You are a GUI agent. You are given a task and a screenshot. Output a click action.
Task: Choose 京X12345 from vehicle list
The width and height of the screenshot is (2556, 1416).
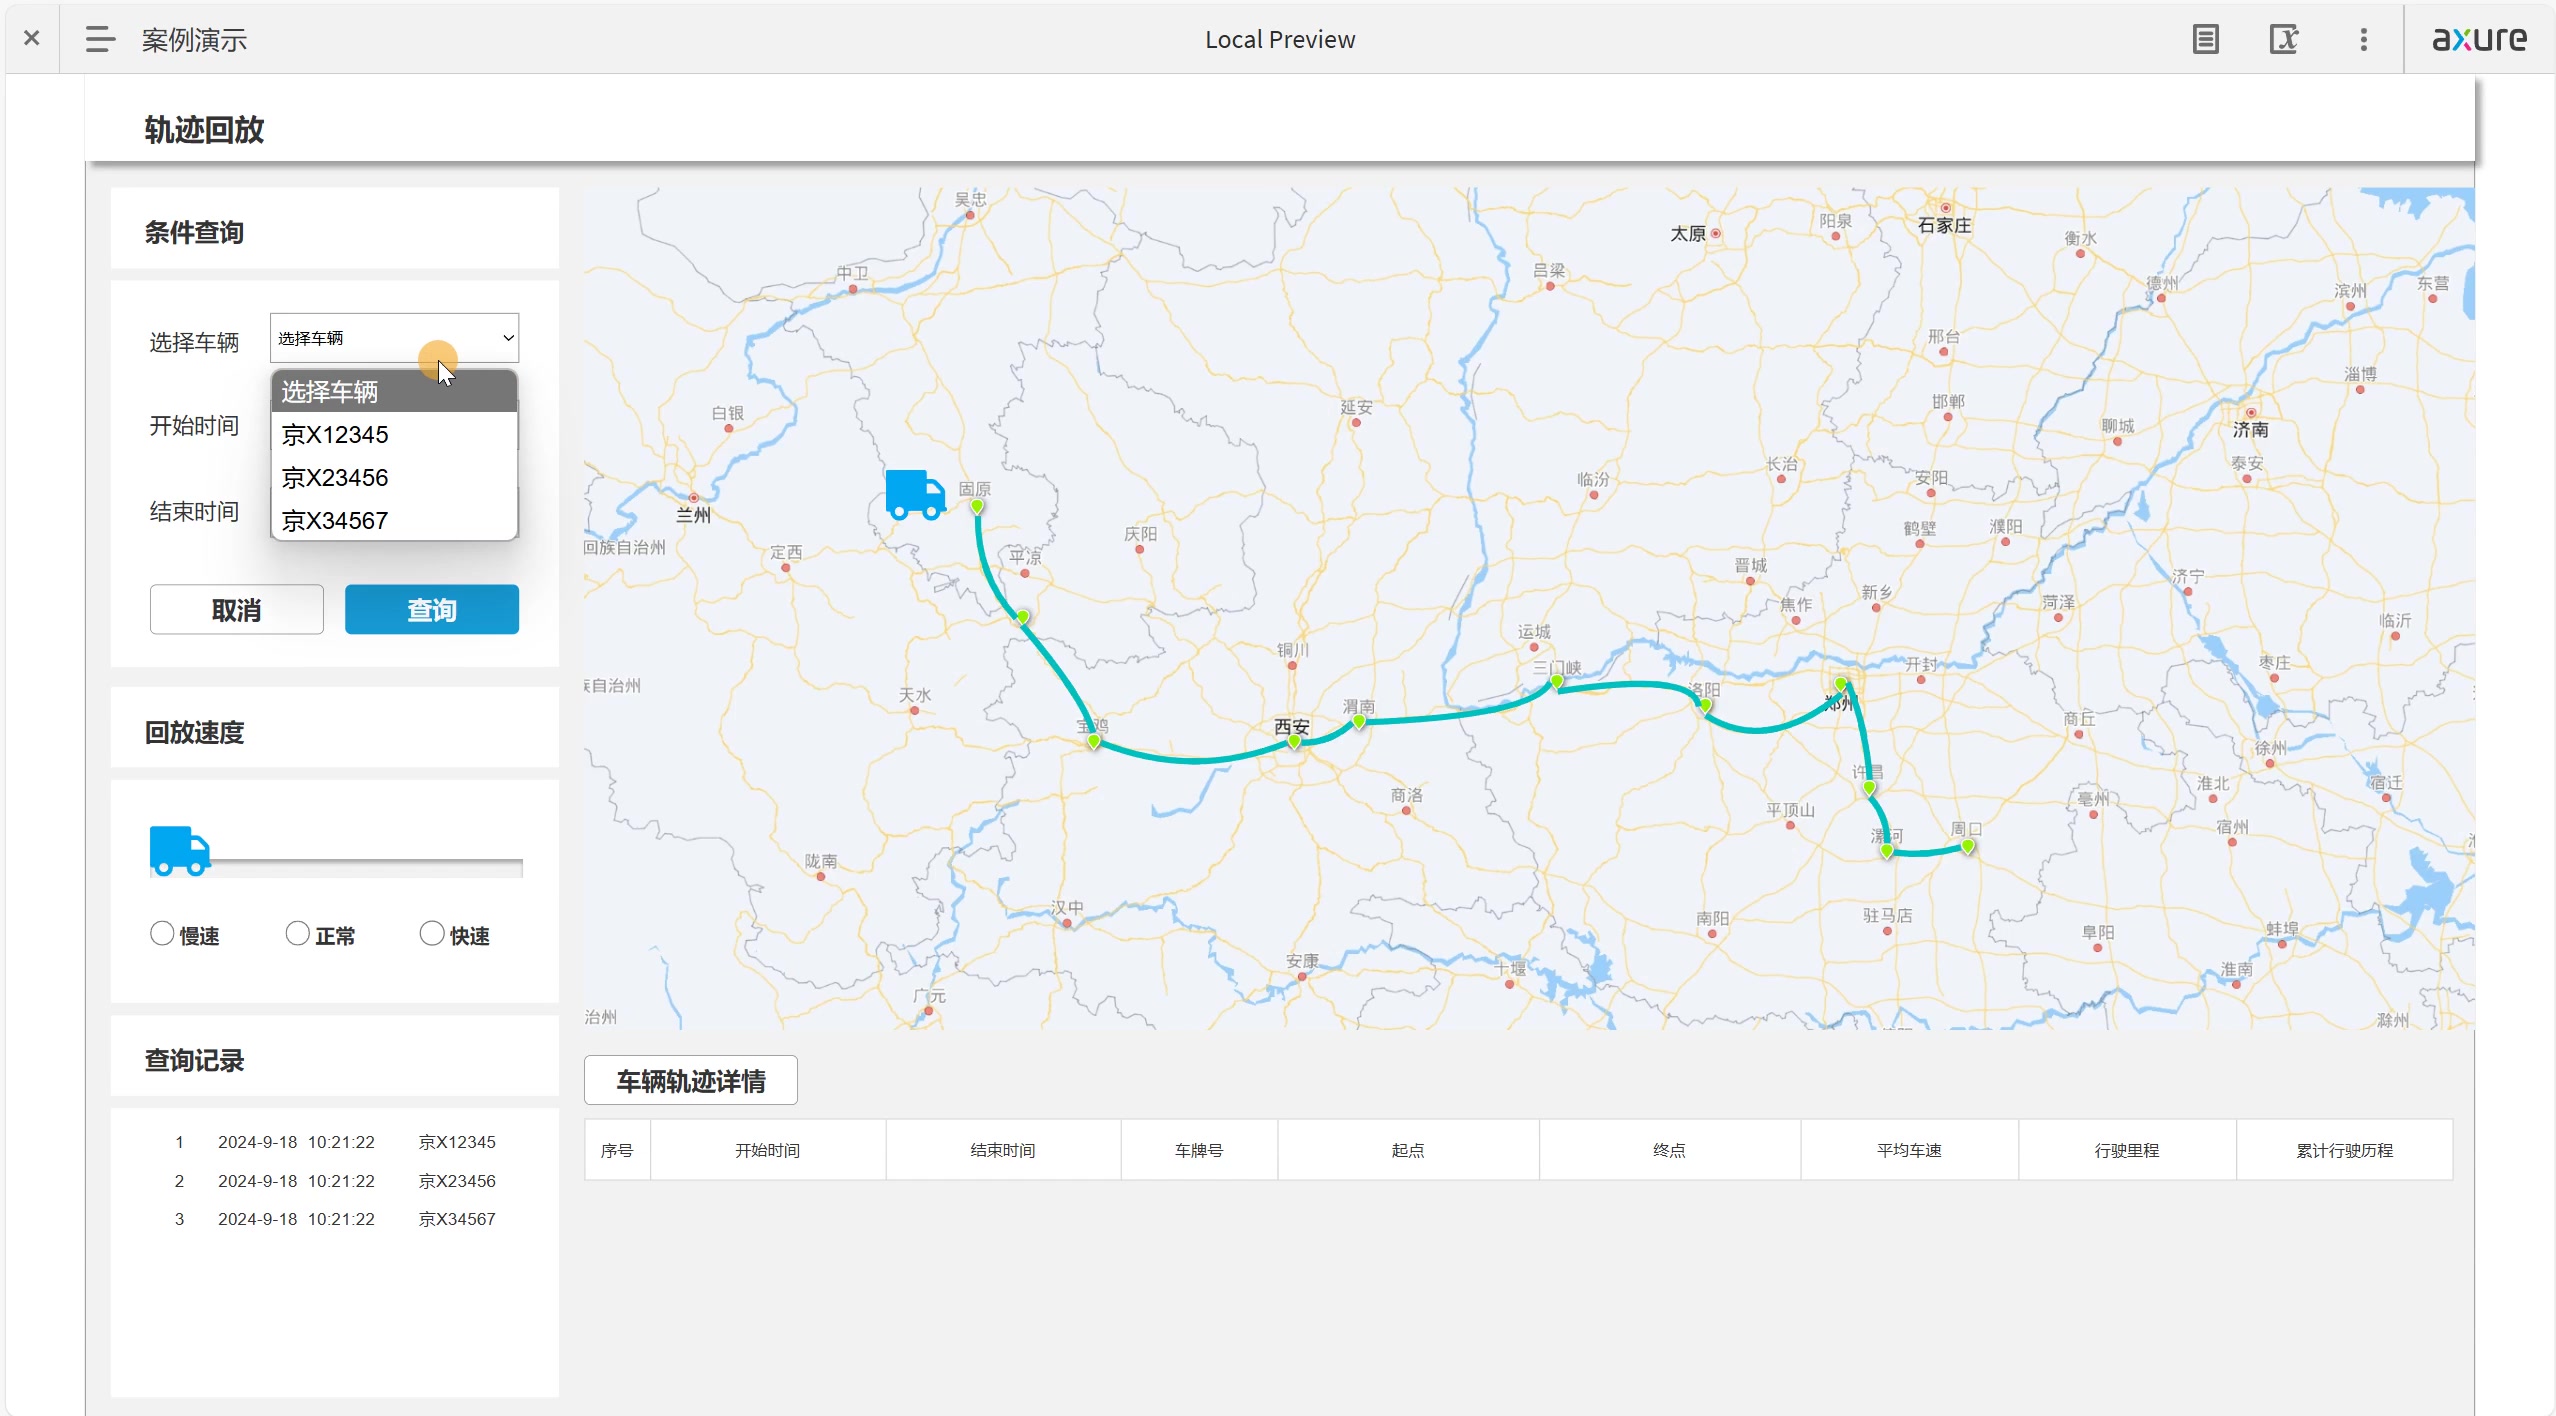pos(335,435)
